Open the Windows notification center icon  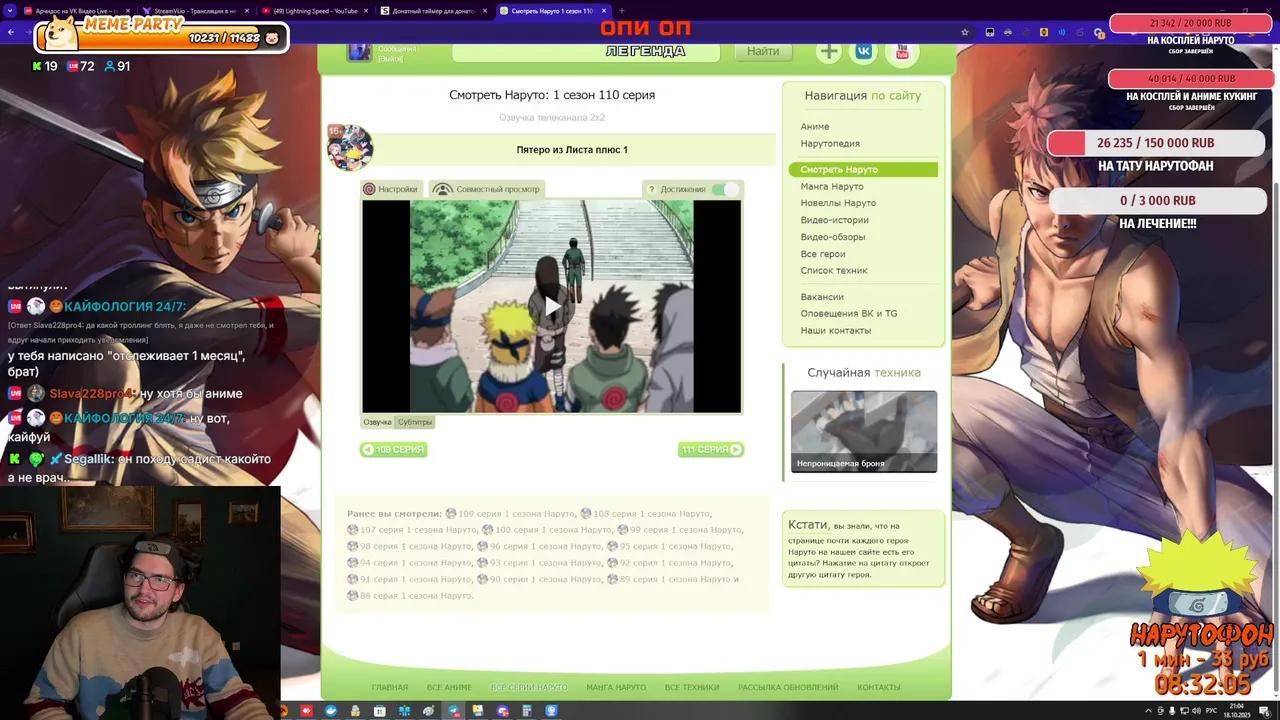pyautogui.click(x=1267, y=711)
